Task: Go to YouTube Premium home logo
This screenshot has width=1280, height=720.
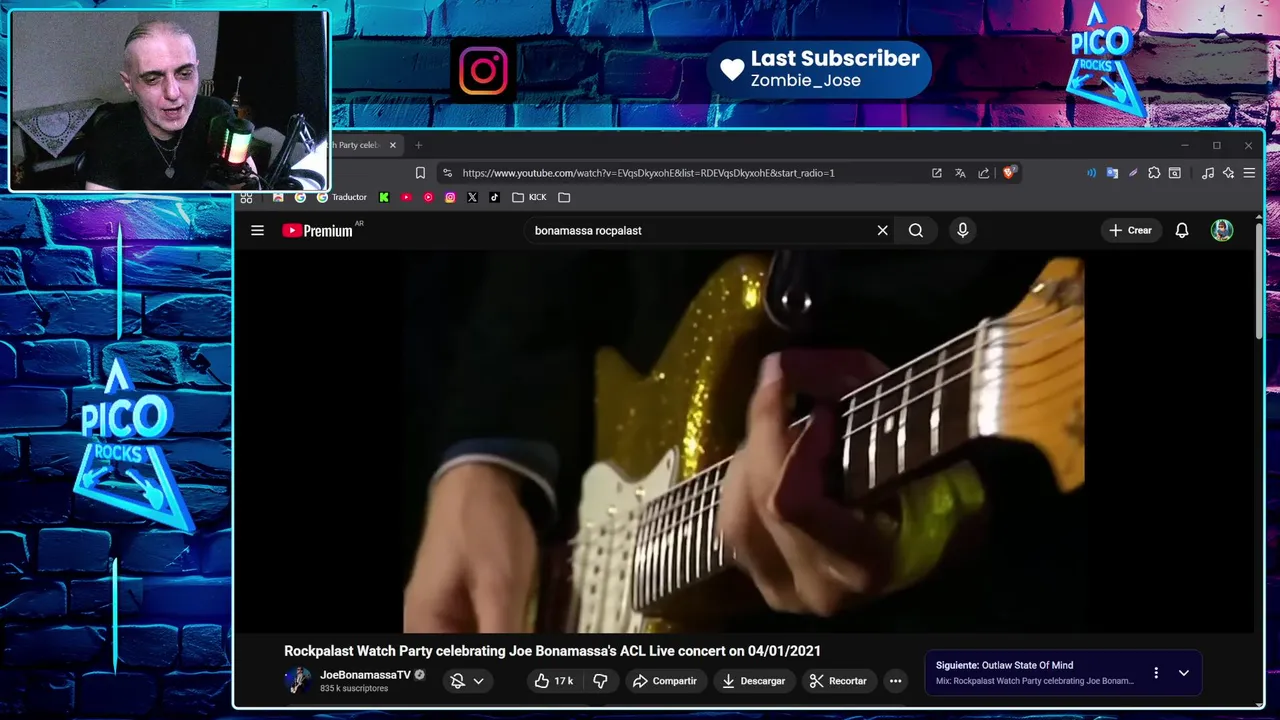Action: point(317,230)
